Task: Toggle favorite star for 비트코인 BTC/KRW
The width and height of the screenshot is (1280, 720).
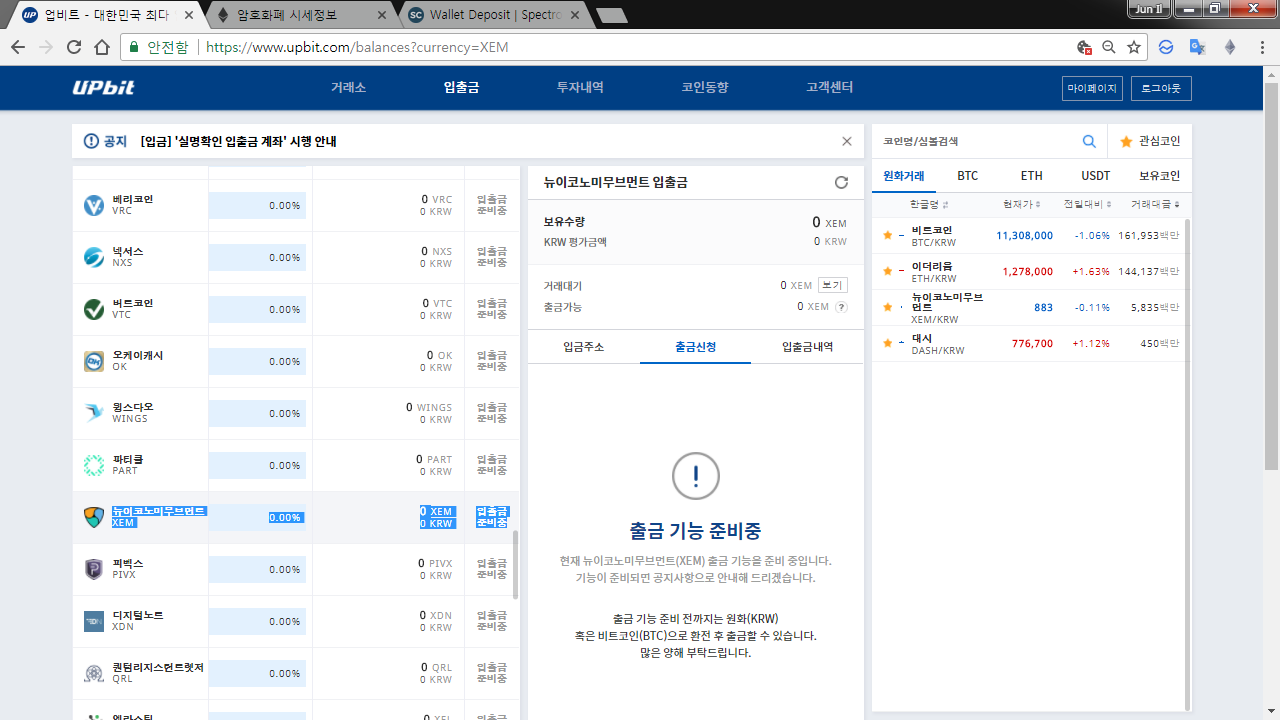Action: click(x=887, y=236)
